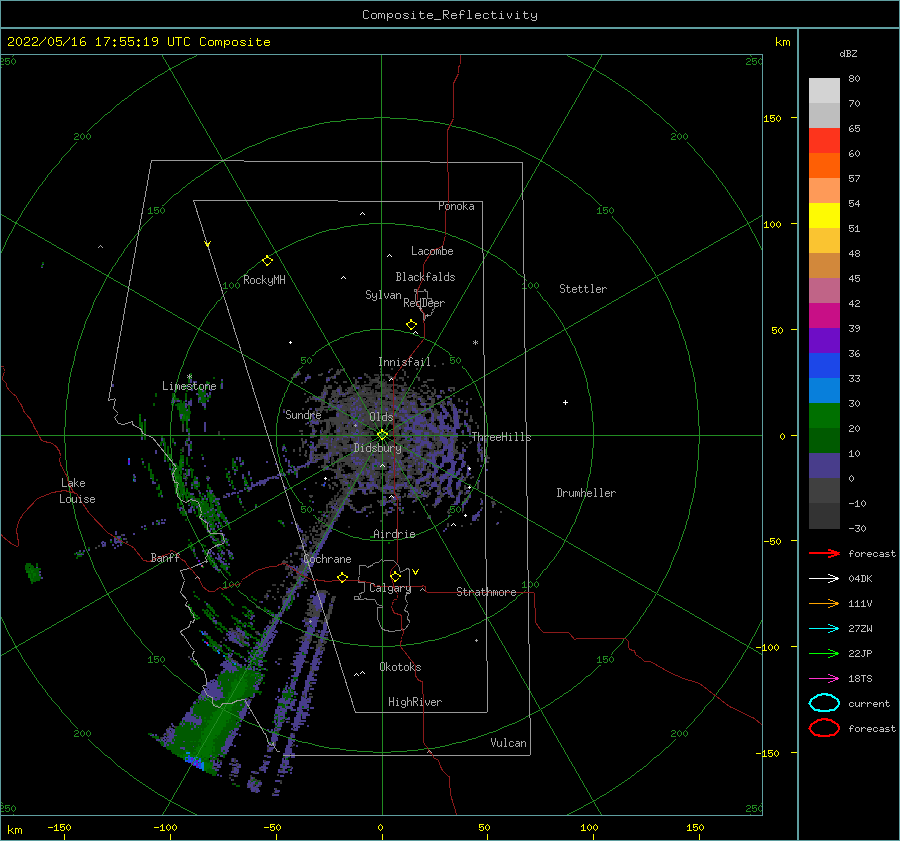The image size is (900, 841).
Task: Click the white 04DK arrow icon
Action: pyautogui.click(x=824, y=578)
